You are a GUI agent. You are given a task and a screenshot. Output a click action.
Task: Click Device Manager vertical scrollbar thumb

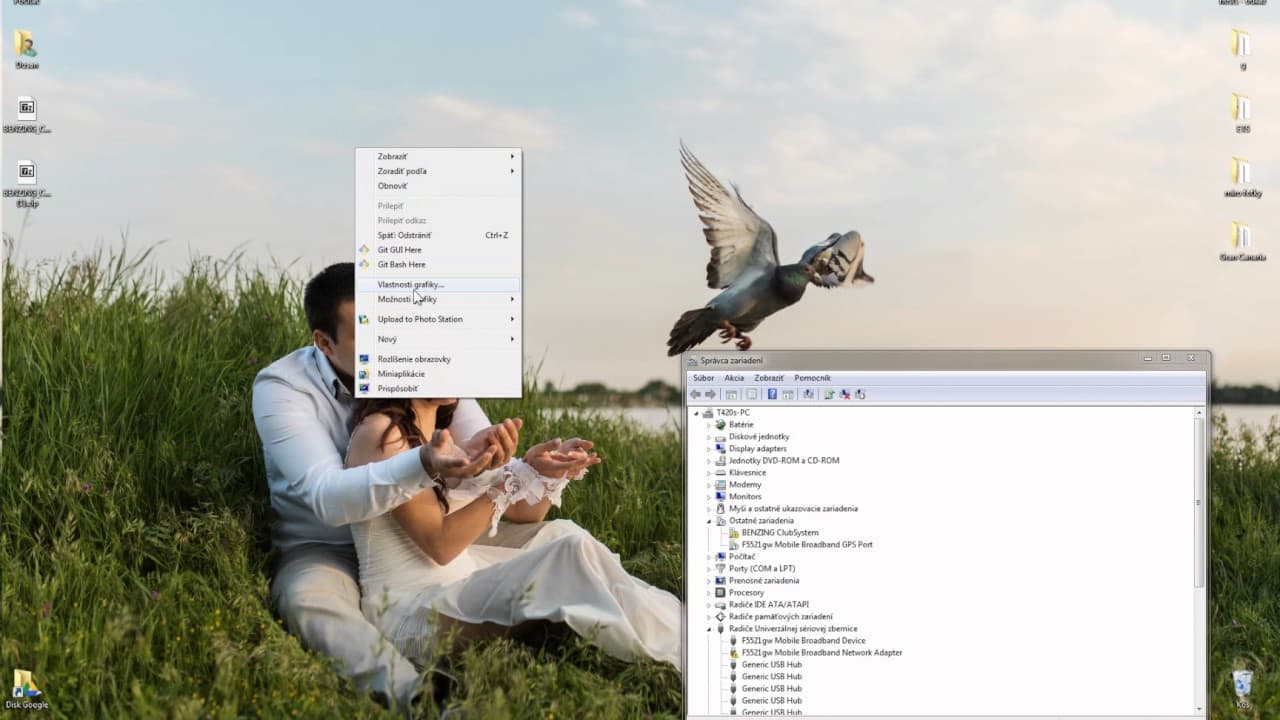pos(1200,502)
